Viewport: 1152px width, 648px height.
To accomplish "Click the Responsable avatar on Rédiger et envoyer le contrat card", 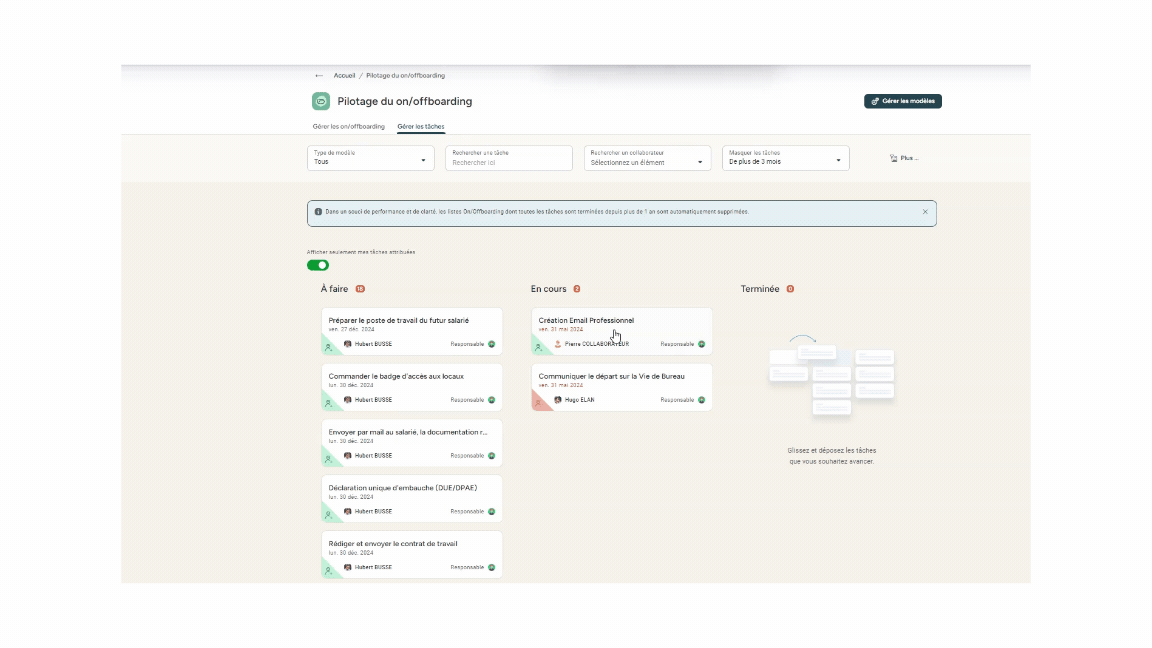I will [491, 567].
